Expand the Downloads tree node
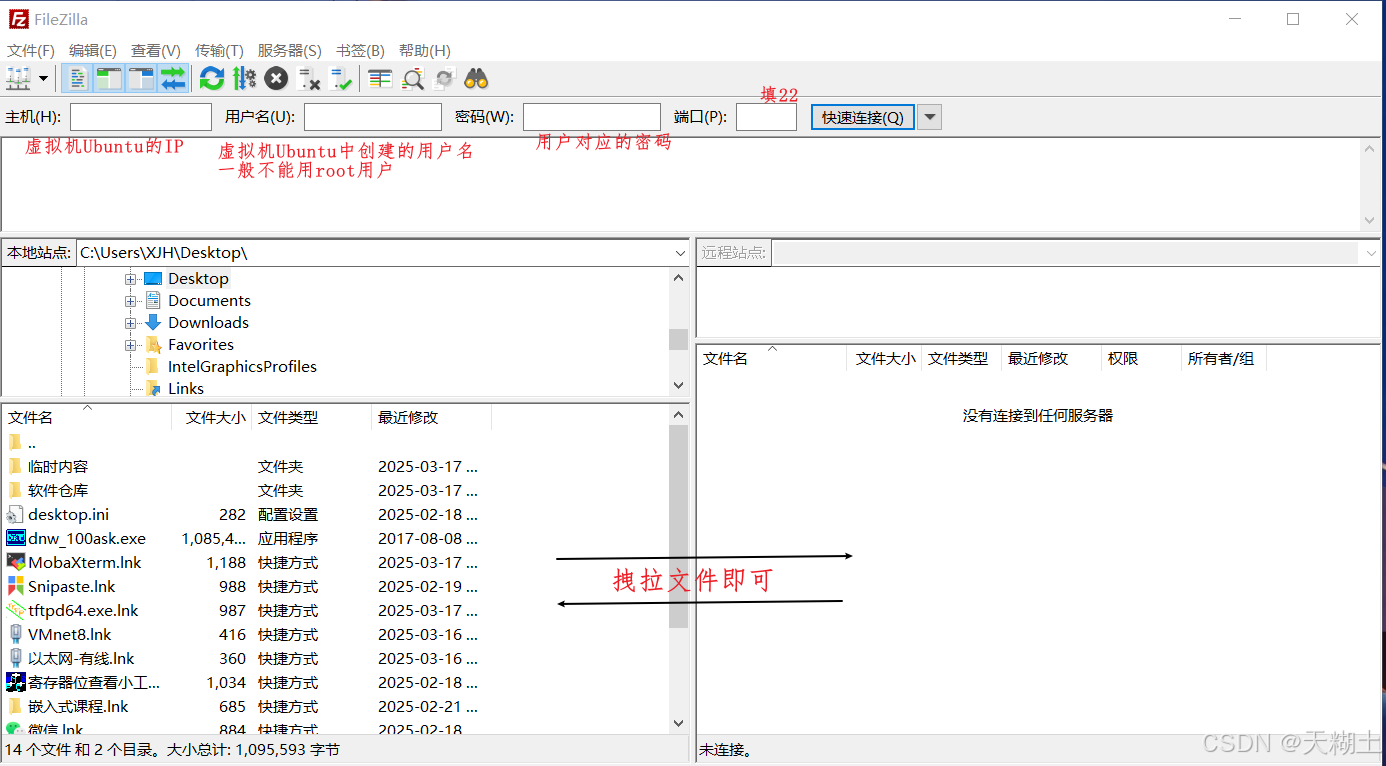The image size is (1386, 766). pyautogui.click(x=130, y=323)
